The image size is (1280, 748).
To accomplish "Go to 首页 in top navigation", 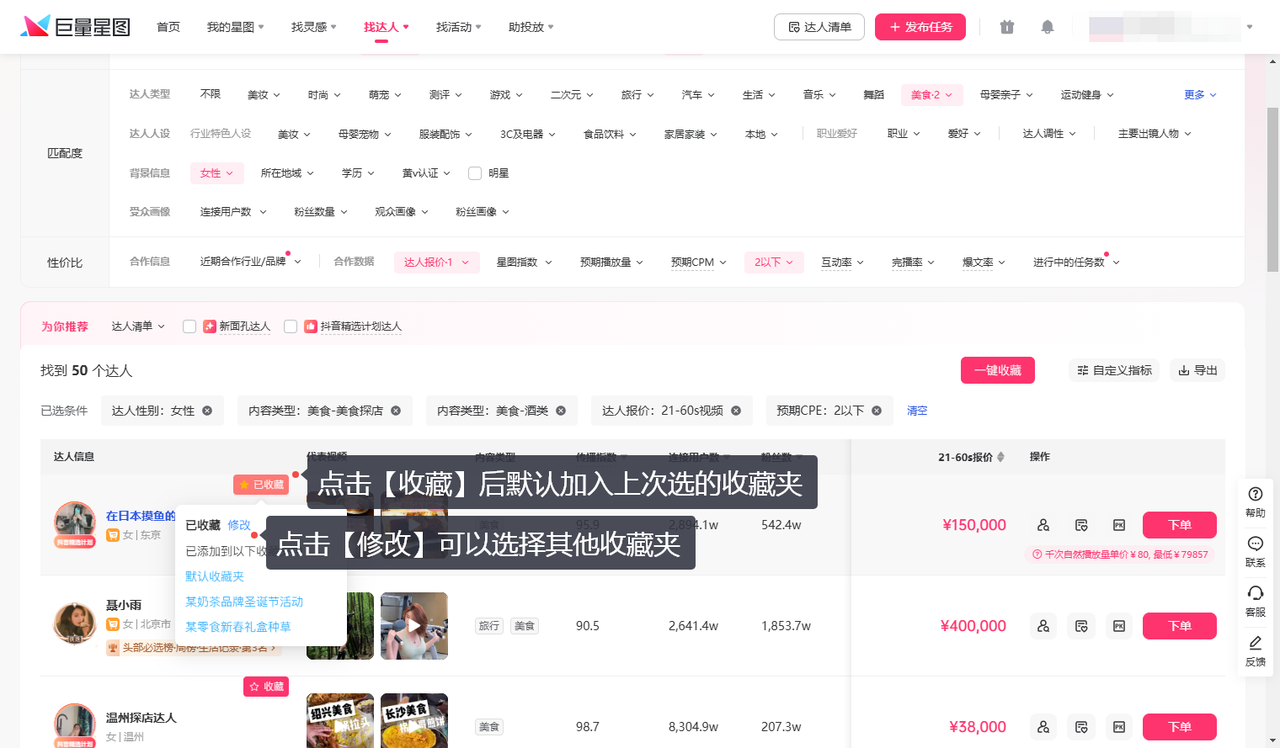I will pyautogui.click(x=168, y=27).
